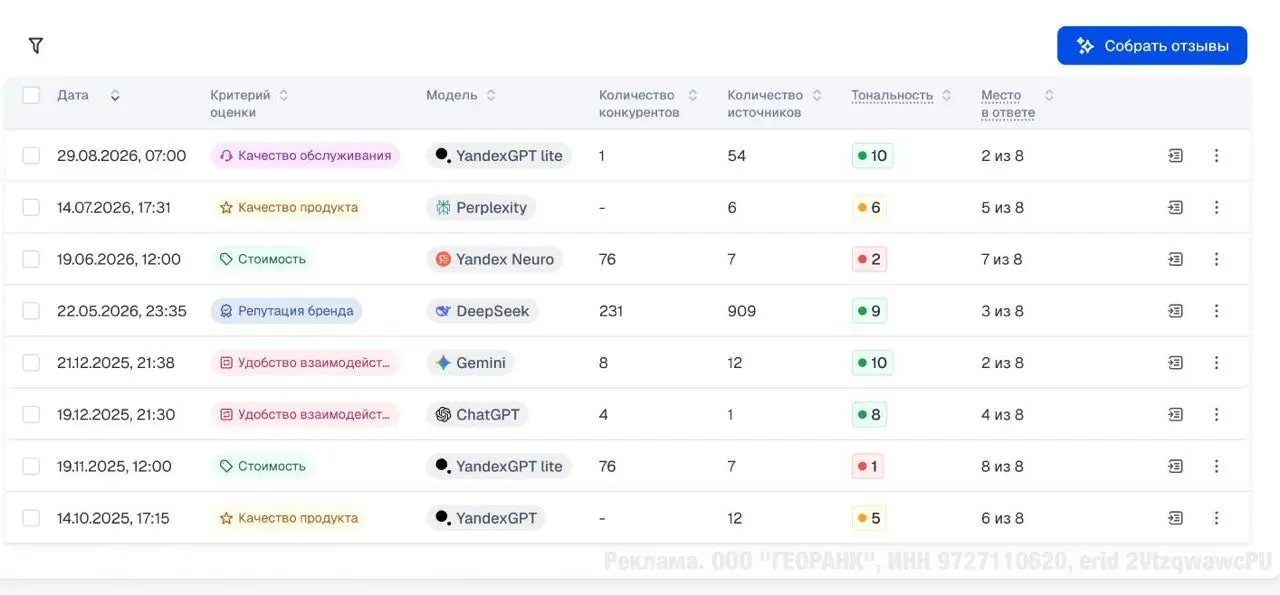The image size is (1280, 595).
Task: Check the row dated 21.12.2025, 21:38
Action: point(31,363)
